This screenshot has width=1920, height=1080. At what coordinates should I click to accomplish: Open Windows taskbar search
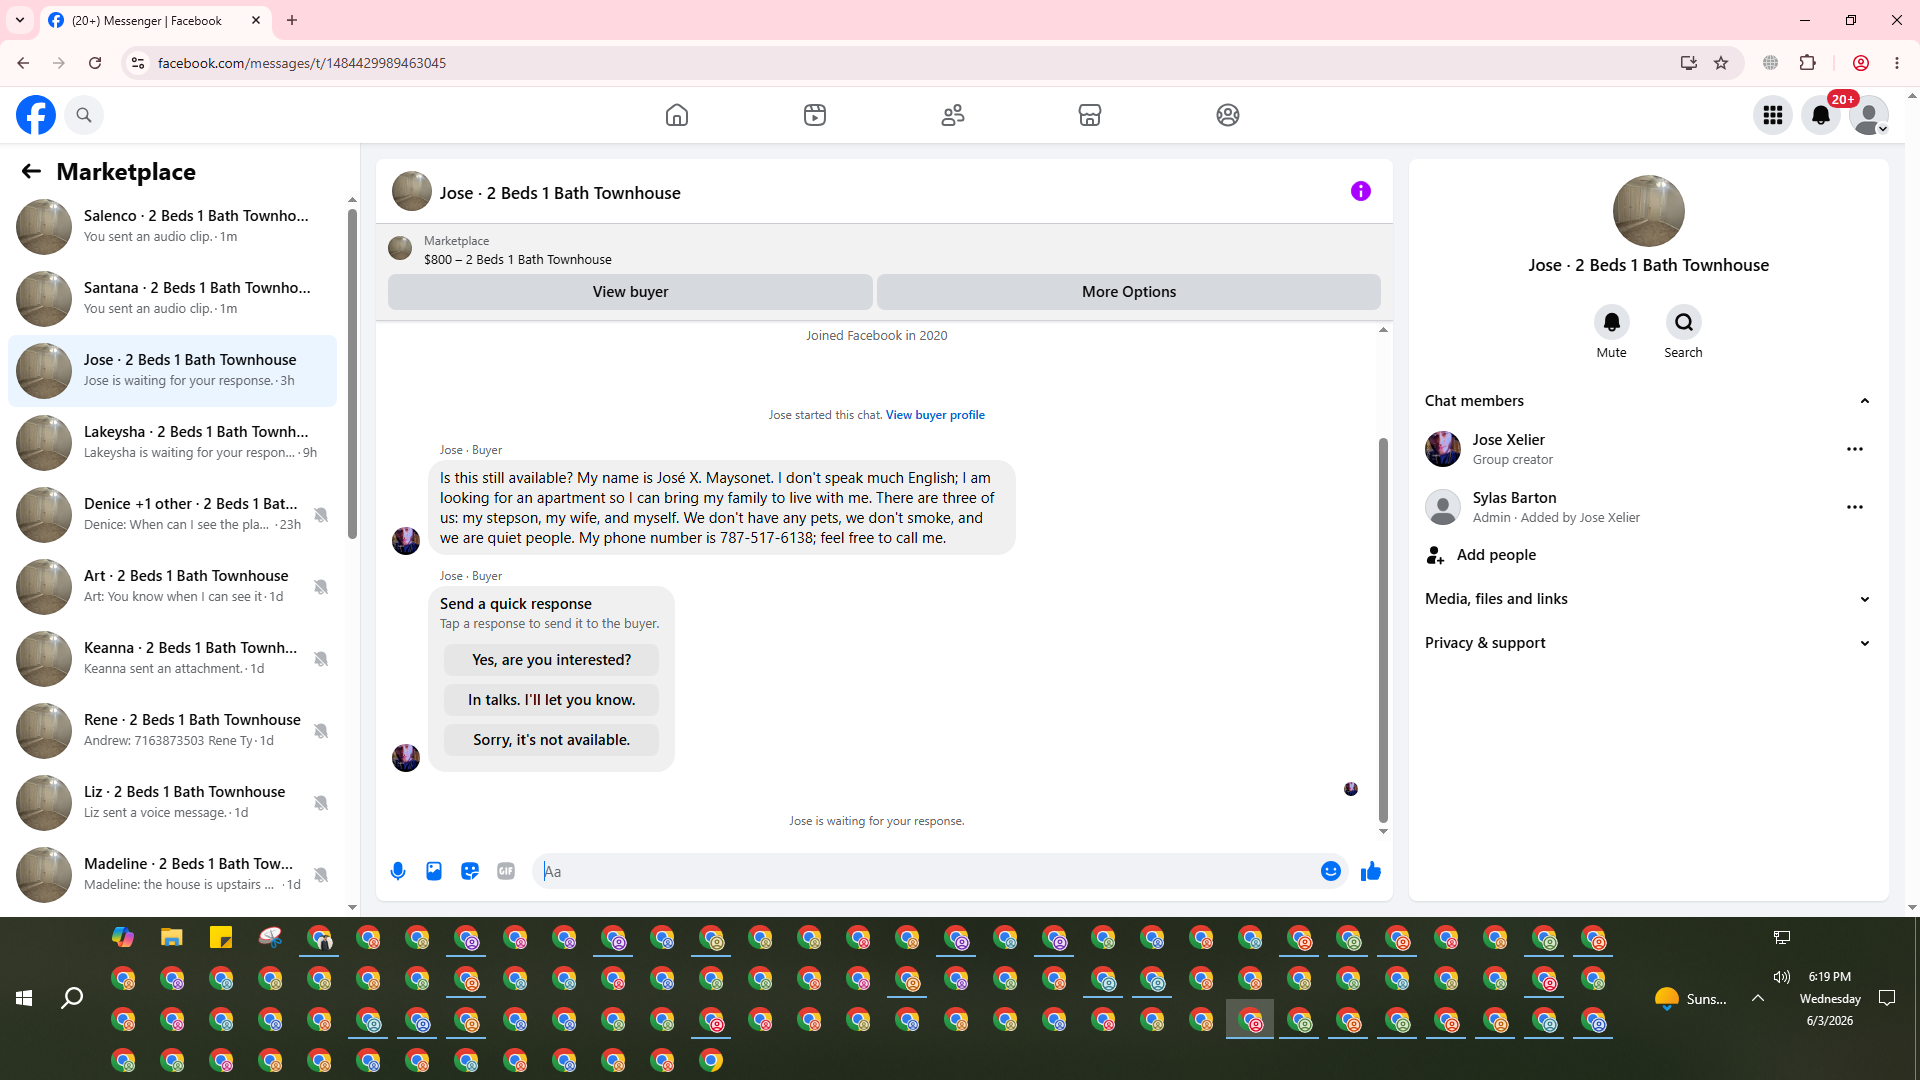tap(72, 998)
